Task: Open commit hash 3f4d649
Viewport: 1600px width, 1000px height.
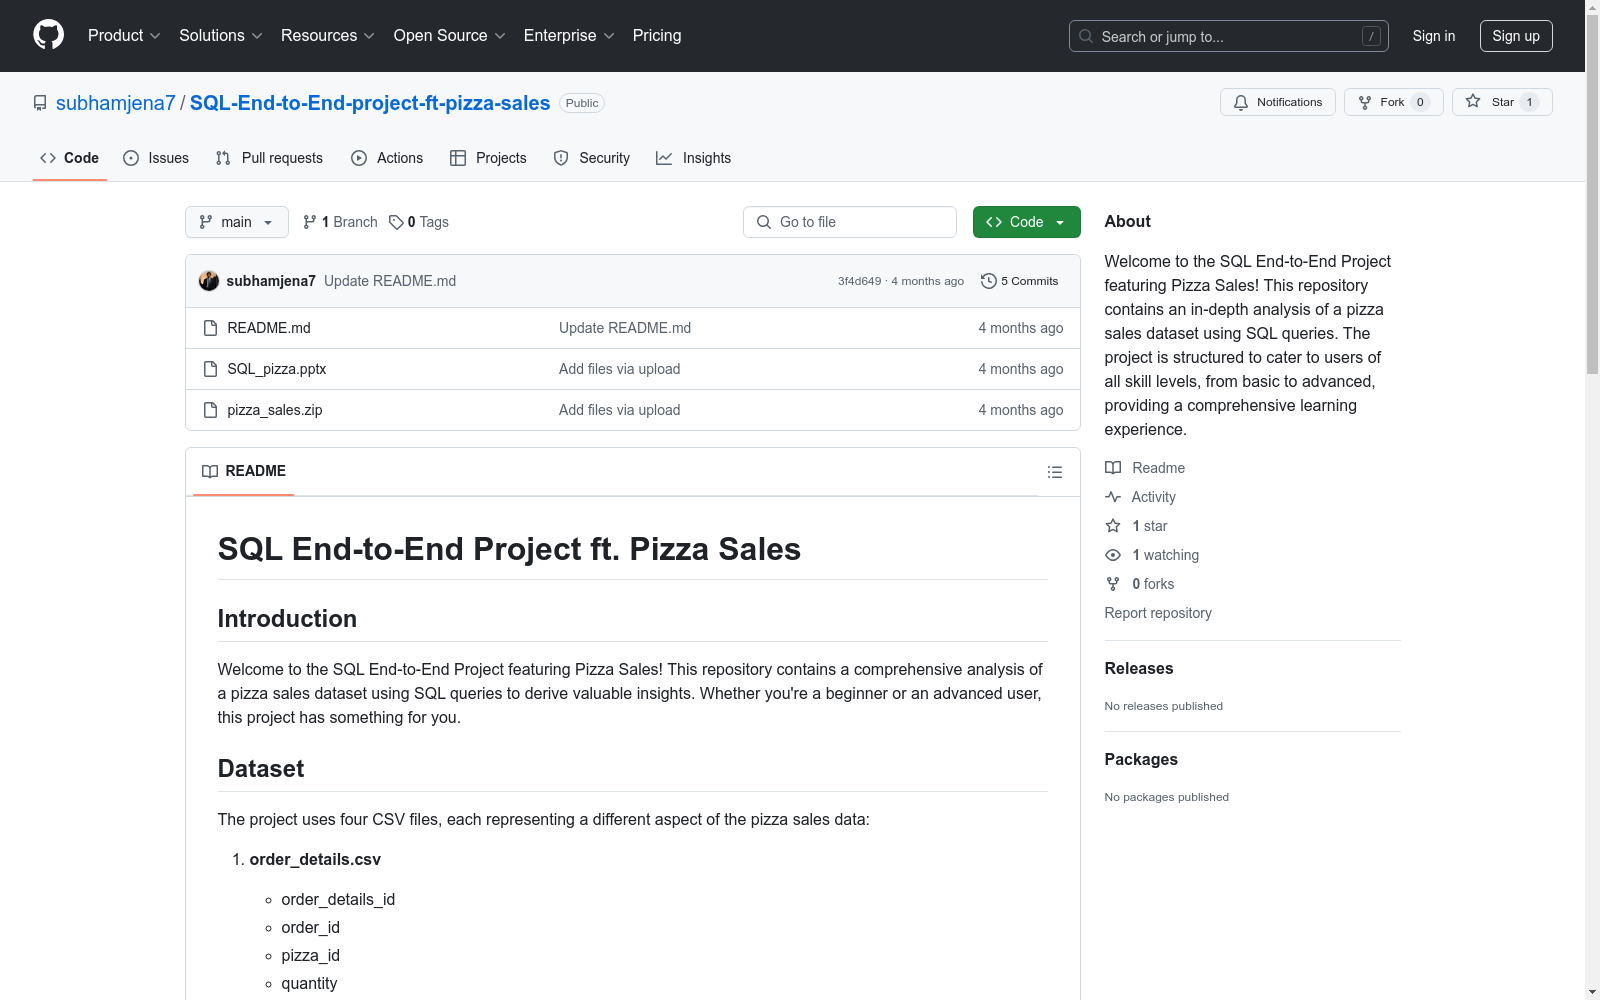Action: 860,281
